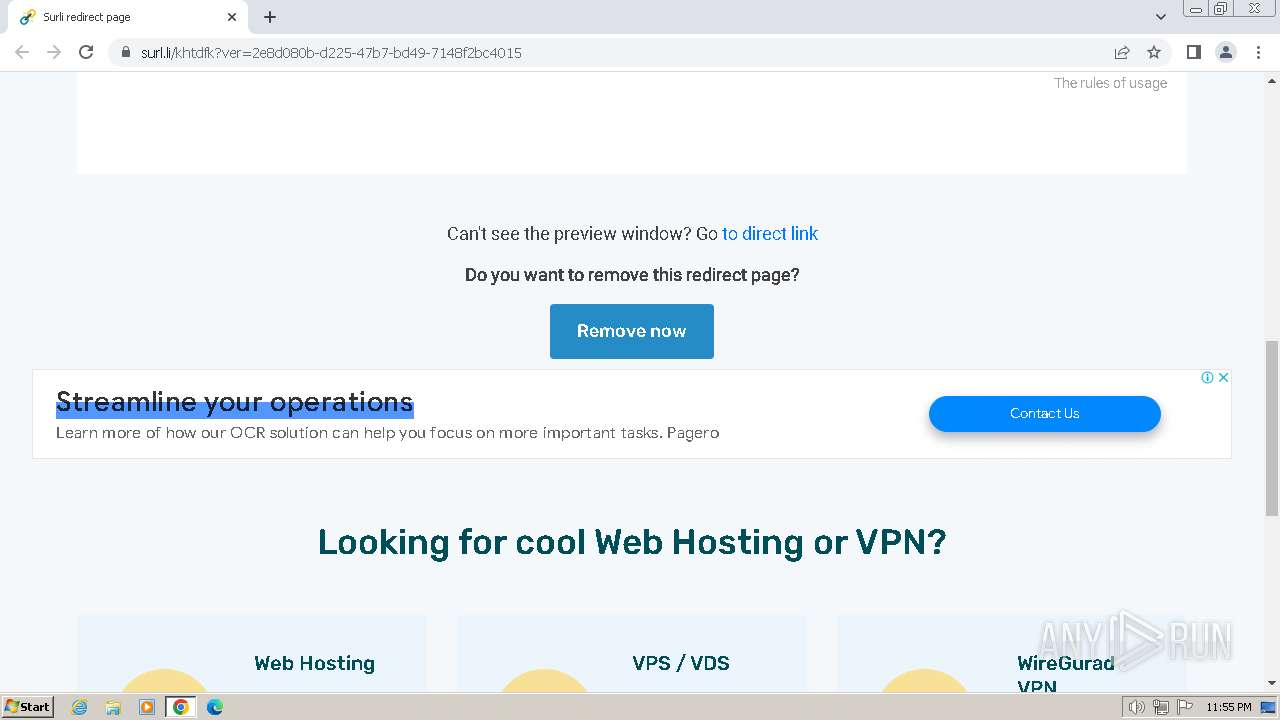Open the Chrome three-dot menu
1280x720 pixels.
coord(1259,52)
